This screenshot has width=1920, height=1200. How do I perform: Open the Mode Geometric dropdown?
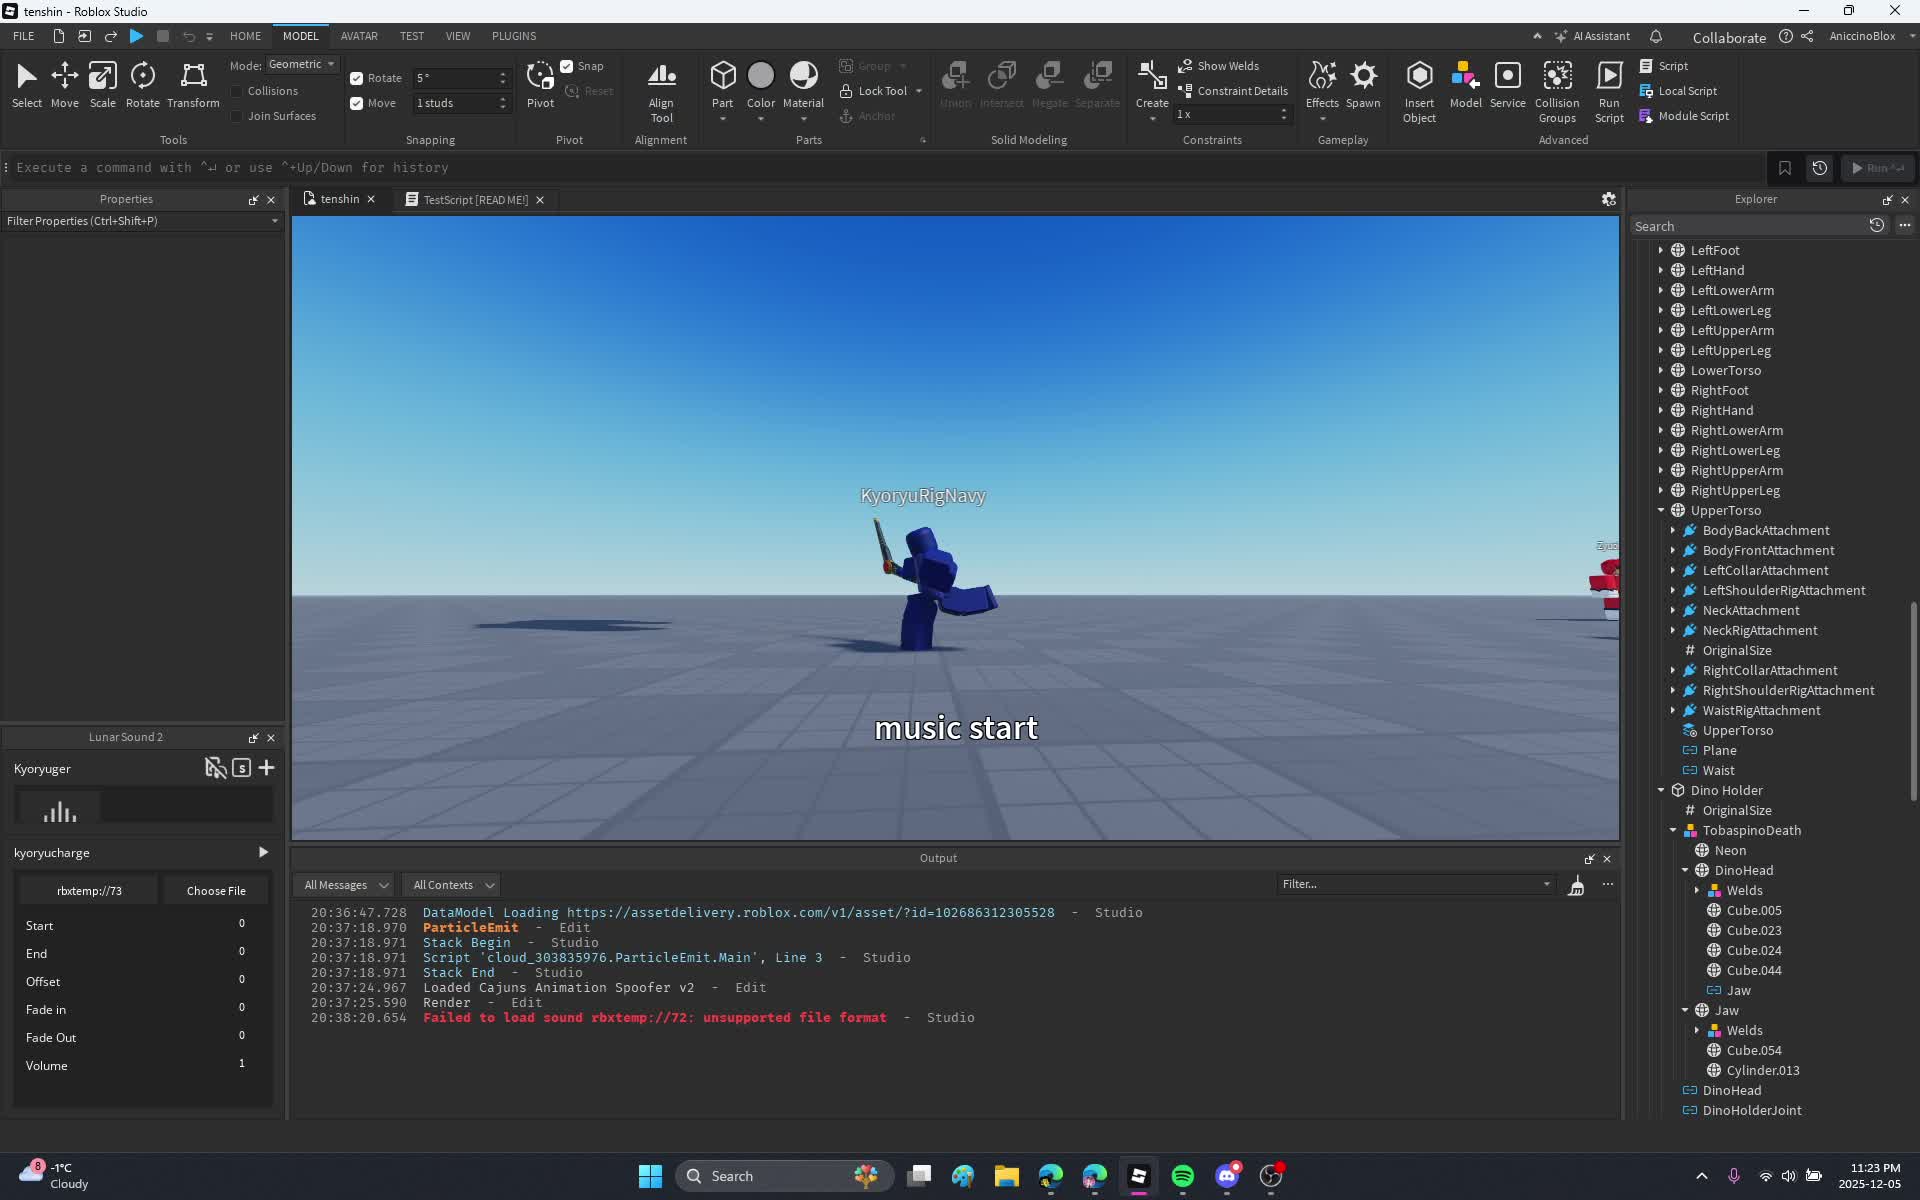click(301, 64)
